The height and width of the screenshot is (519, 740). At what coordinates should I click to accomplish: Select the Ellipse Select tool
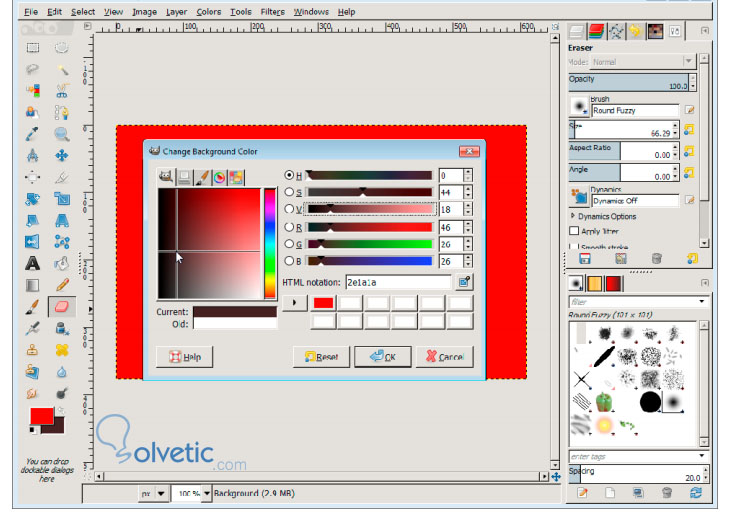click(61, 48)
